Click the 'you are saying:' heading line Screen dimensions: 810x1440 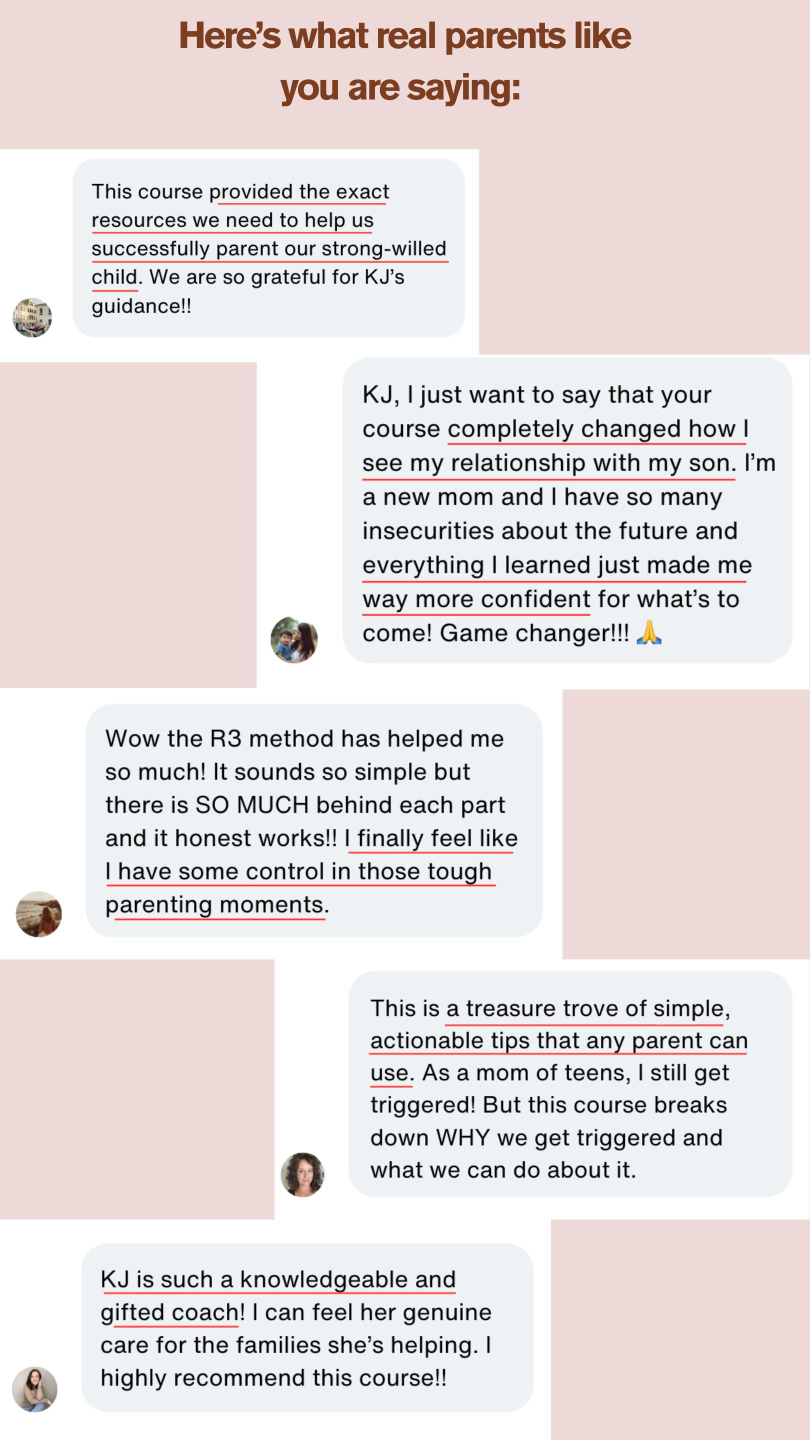pos(400,88)
